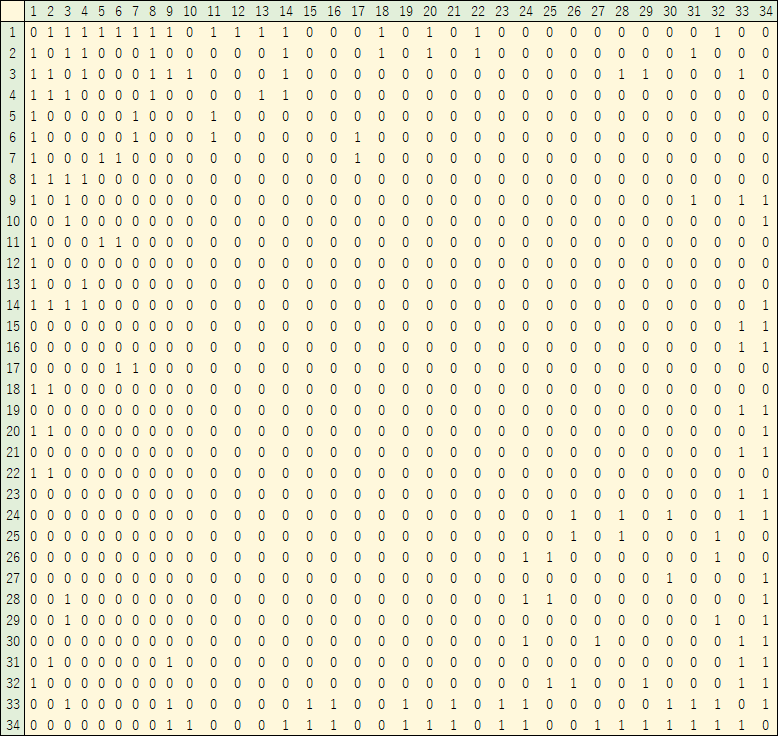Click the 0 at row 20, column 18
778x736 pixels.
coord(382,432)
